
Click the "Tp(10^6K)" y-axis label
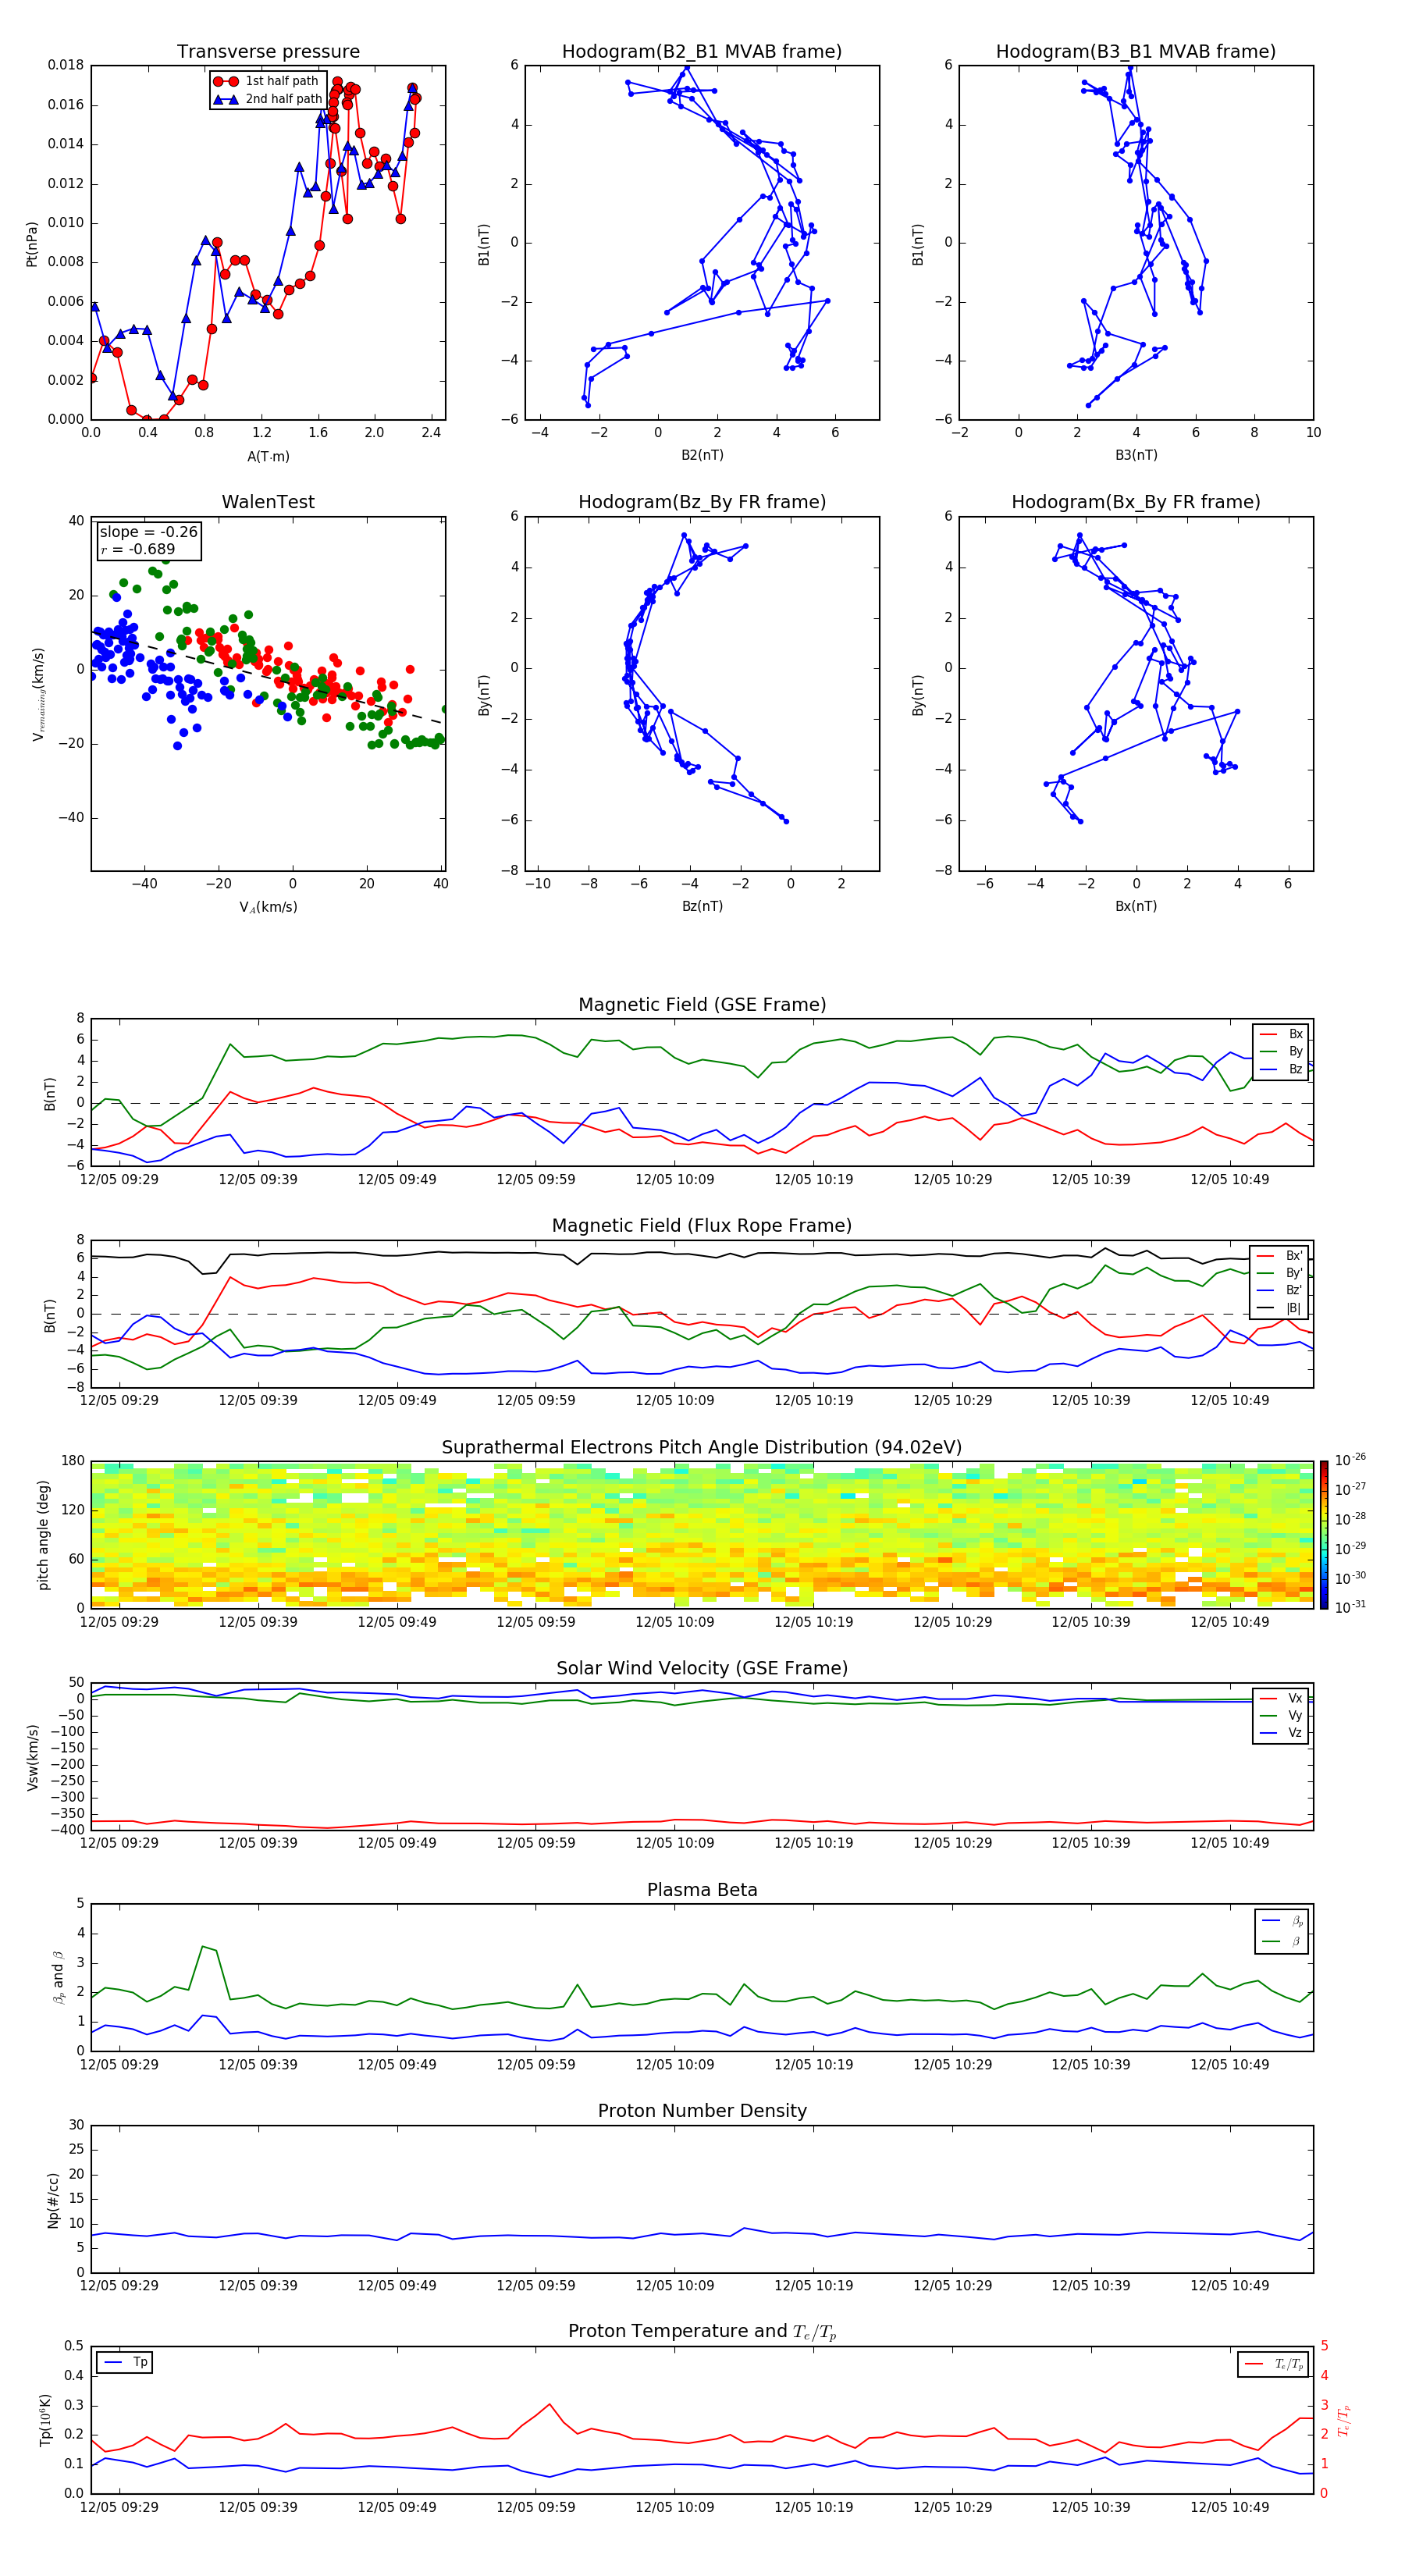pos(46,2420)
